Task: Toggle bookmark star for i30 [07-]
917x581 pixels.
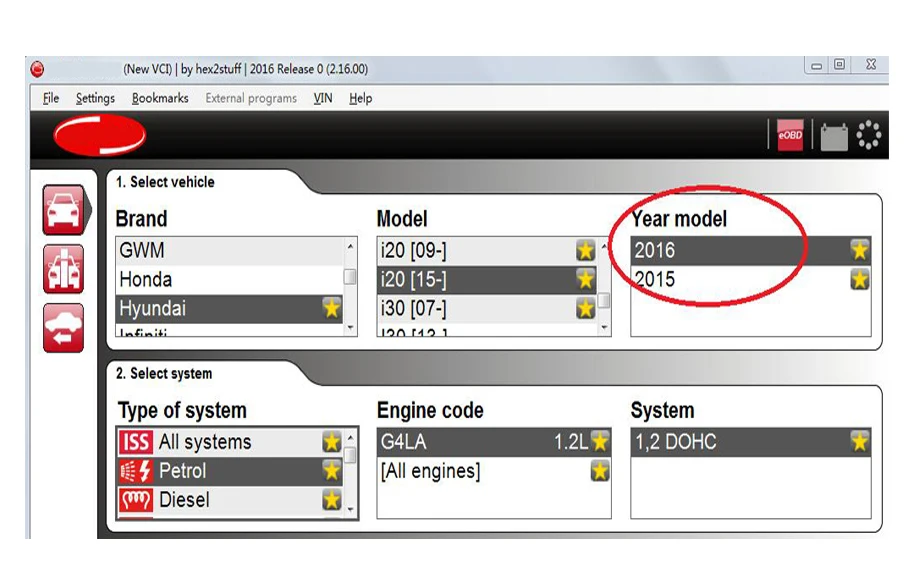Action: [585, 308]
